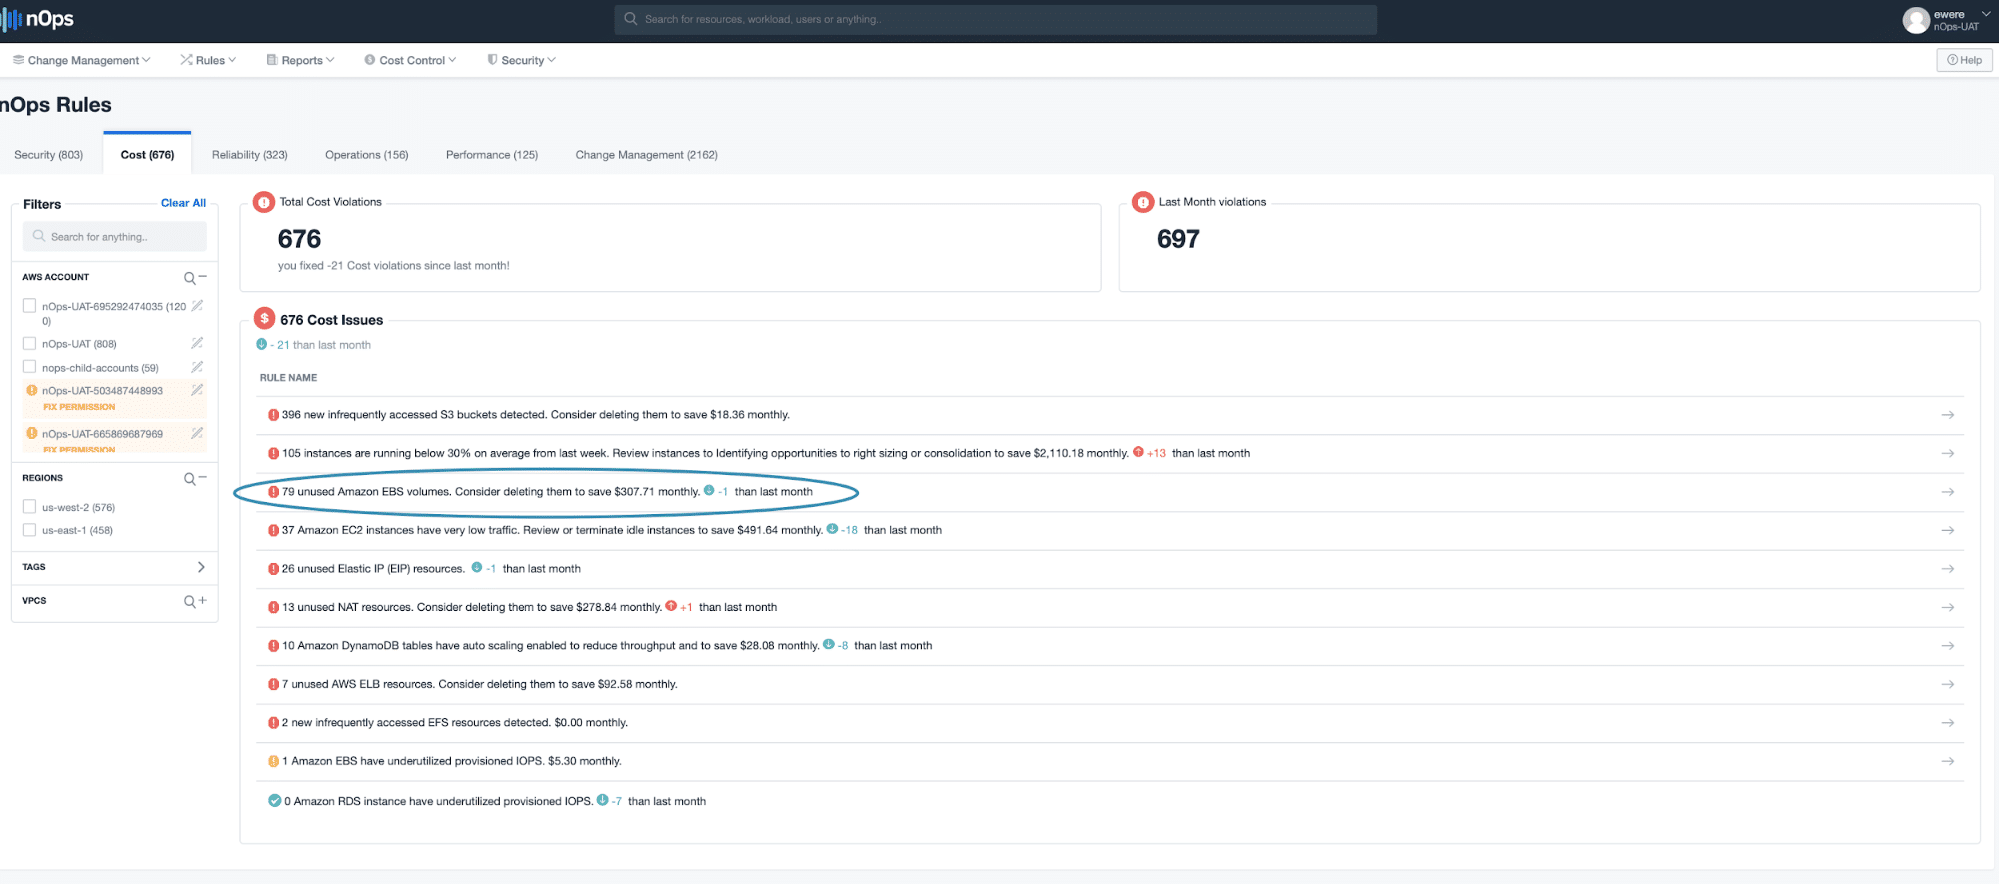Click arrow for unused NAT resources row
This screenshot has width=1999, height=884.
[1948, 607]
